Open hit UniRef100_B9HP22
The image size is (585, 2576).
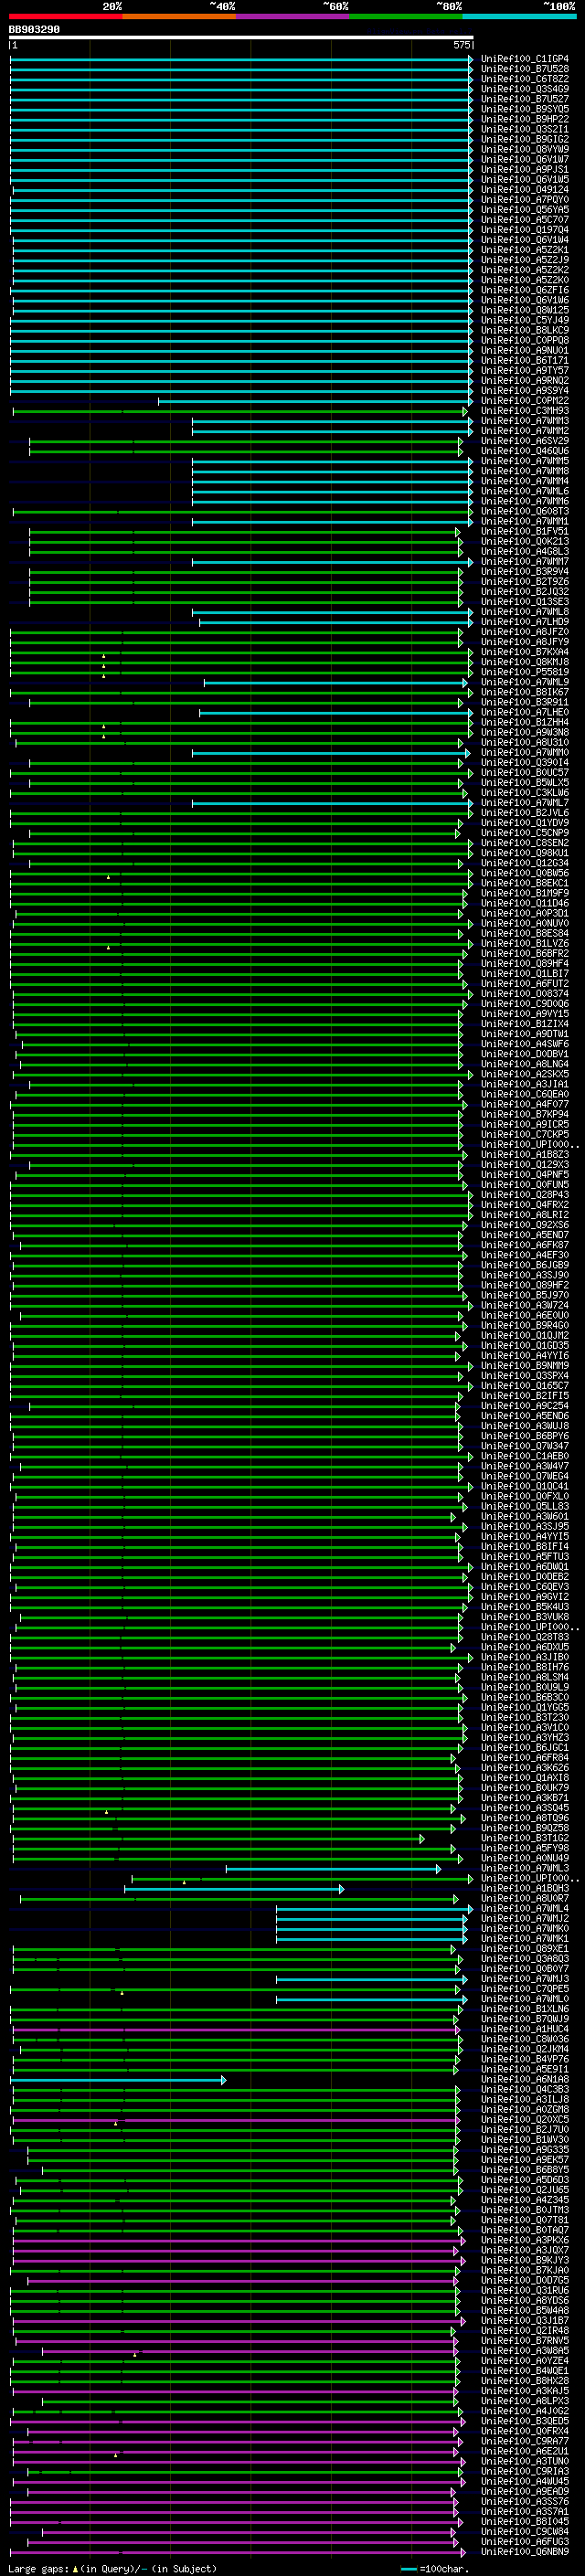(x=524, y=119)
